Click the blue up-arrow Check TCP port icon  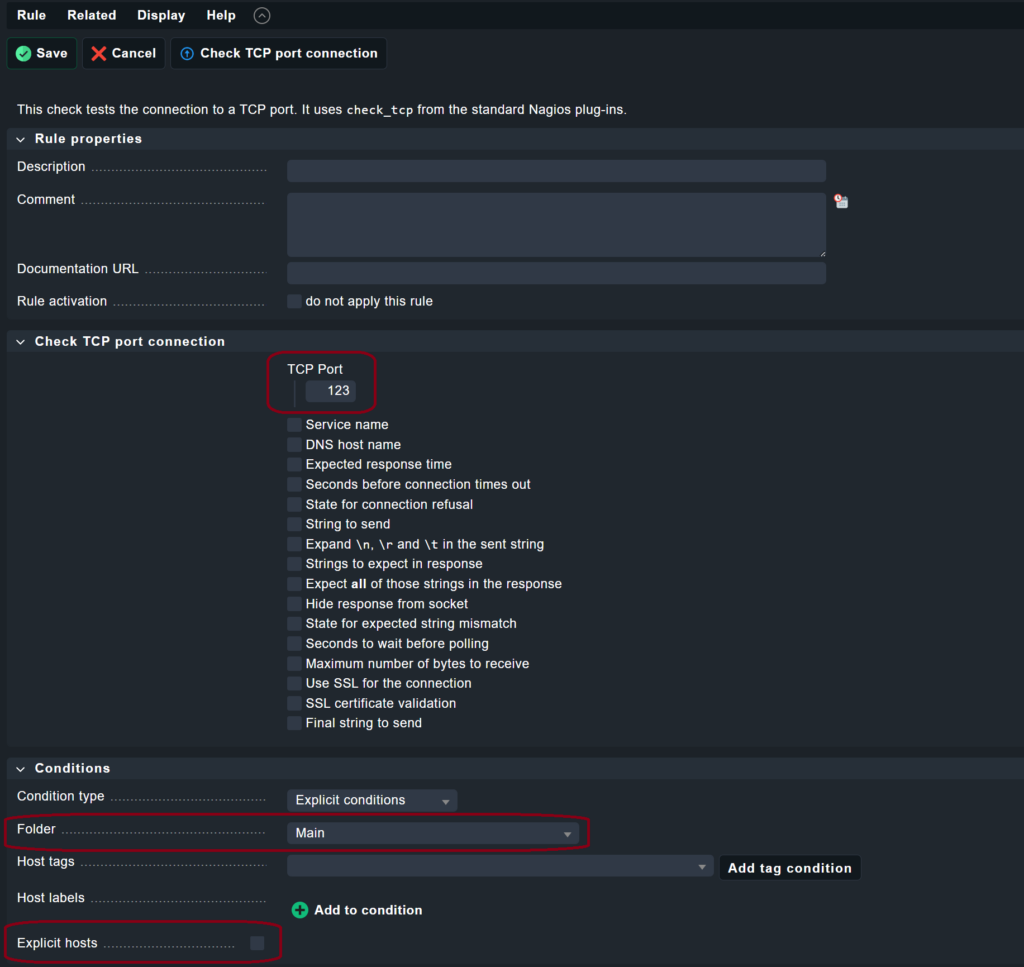point(187,54)
